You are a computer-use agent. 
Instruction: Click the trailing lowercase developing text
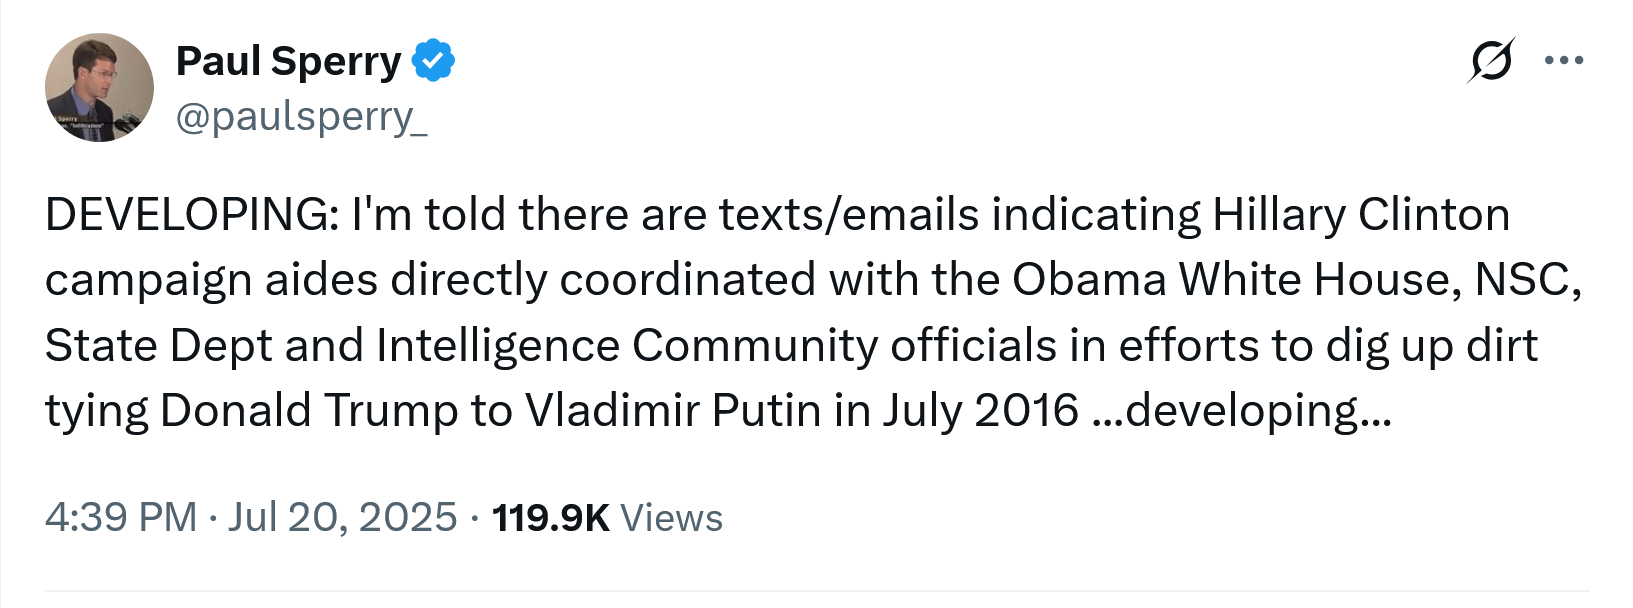click(1245, 411)
